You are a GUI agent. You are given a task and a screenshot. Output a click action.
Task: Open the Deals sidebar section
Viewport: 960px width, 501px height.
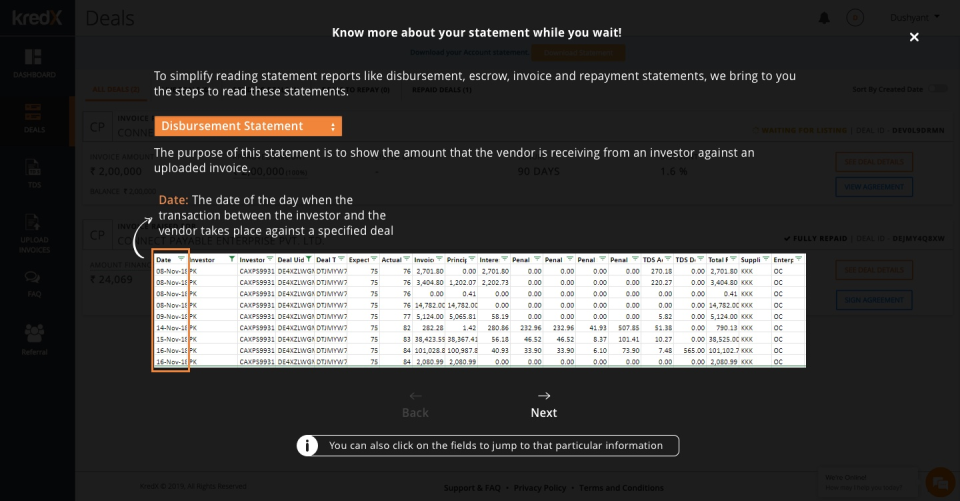point(34,117)
